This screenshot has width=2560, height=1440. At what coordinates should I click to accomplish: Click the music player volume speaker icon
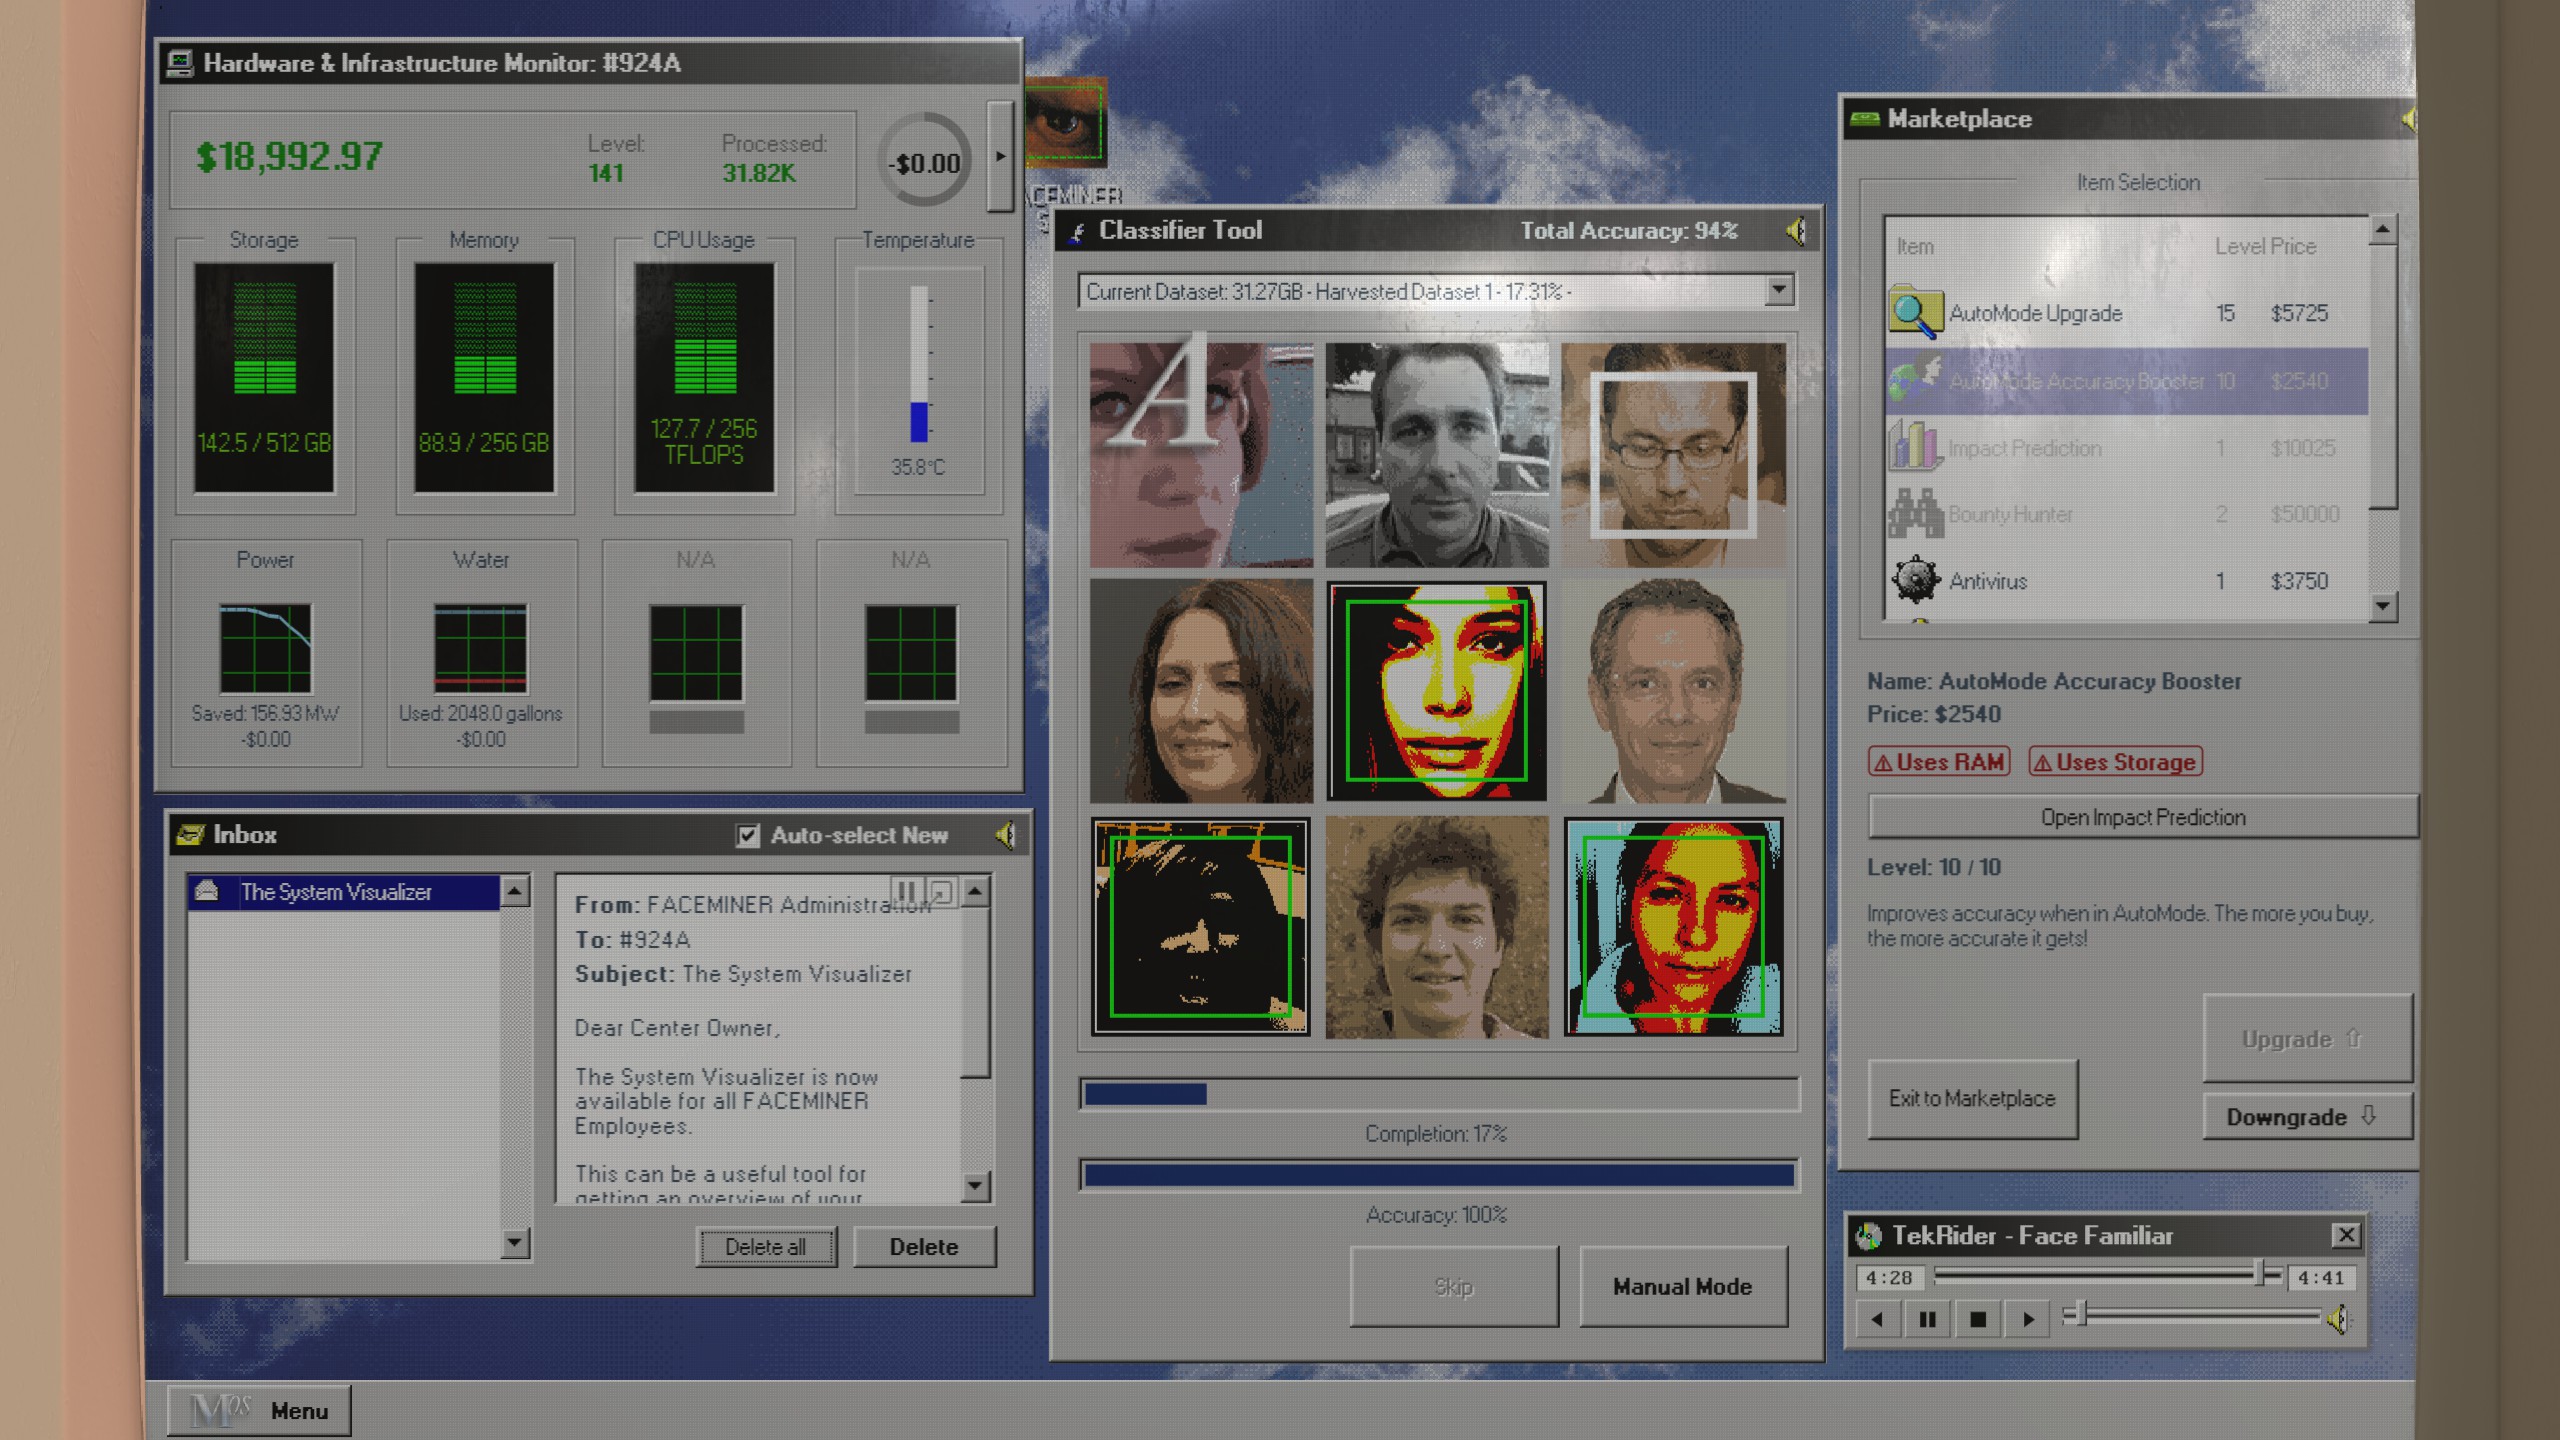point(2338,1319)
